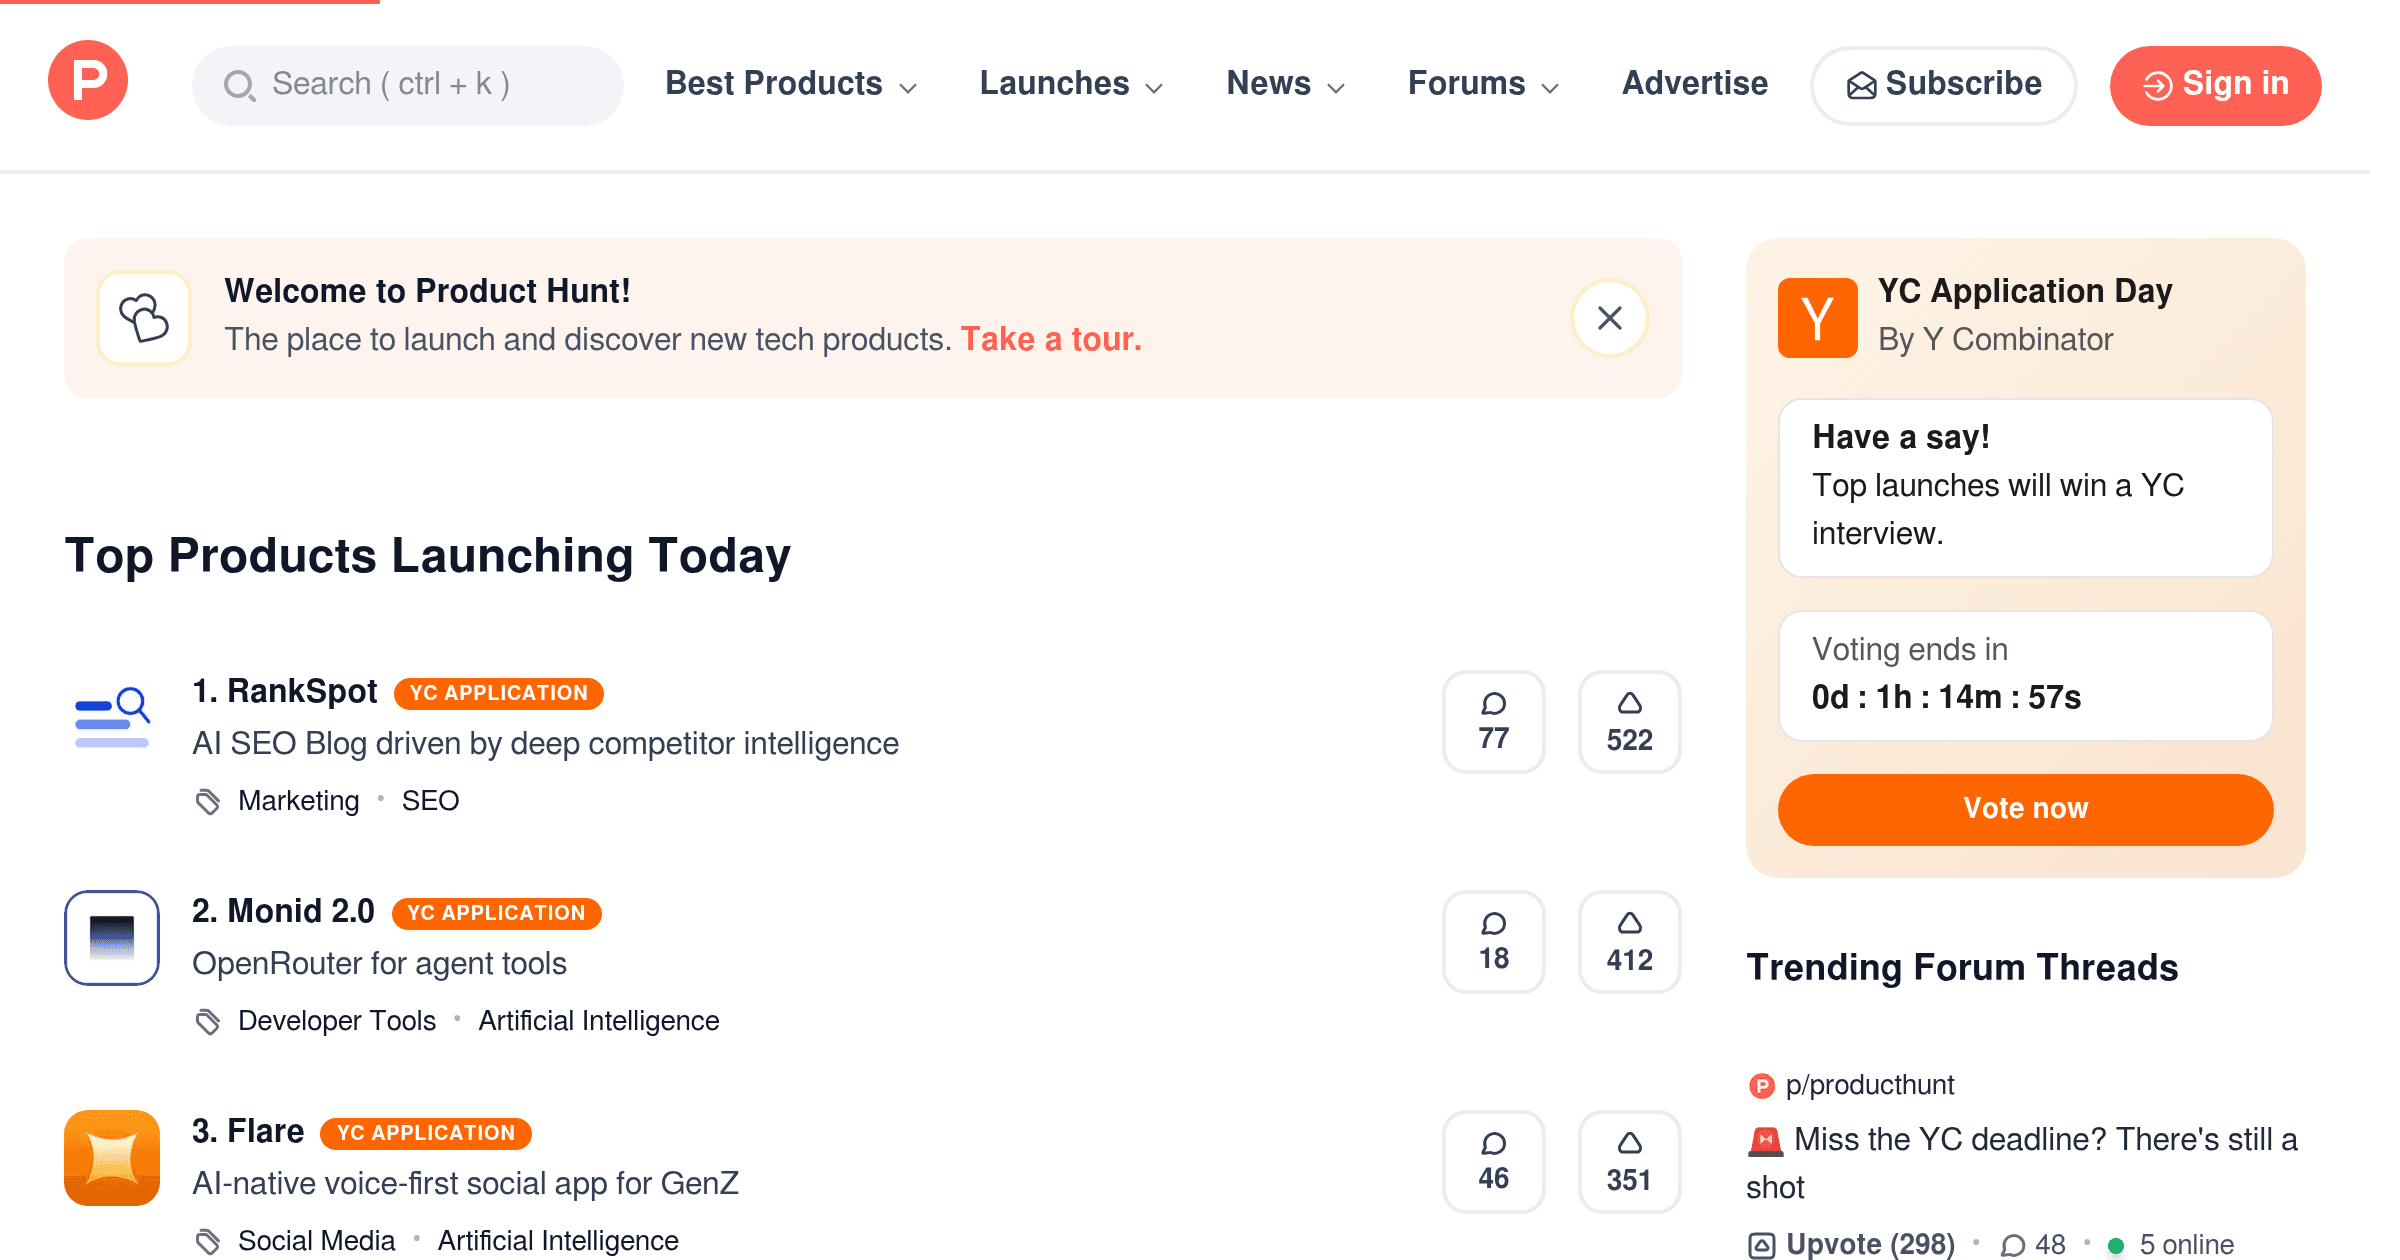Image resolution: width=2400 pixels, height=1260 pixels.
Task: Expand the Best Products menu
Action: (x=791, y=83)
